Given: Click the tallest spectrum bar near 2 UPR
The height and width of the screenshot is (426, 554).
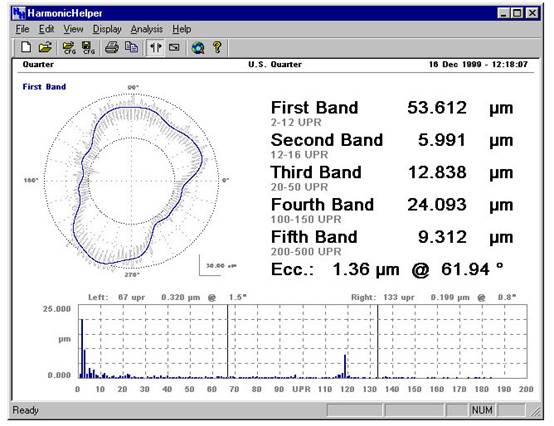Looking at the screenshot, I should pos(82,348).
